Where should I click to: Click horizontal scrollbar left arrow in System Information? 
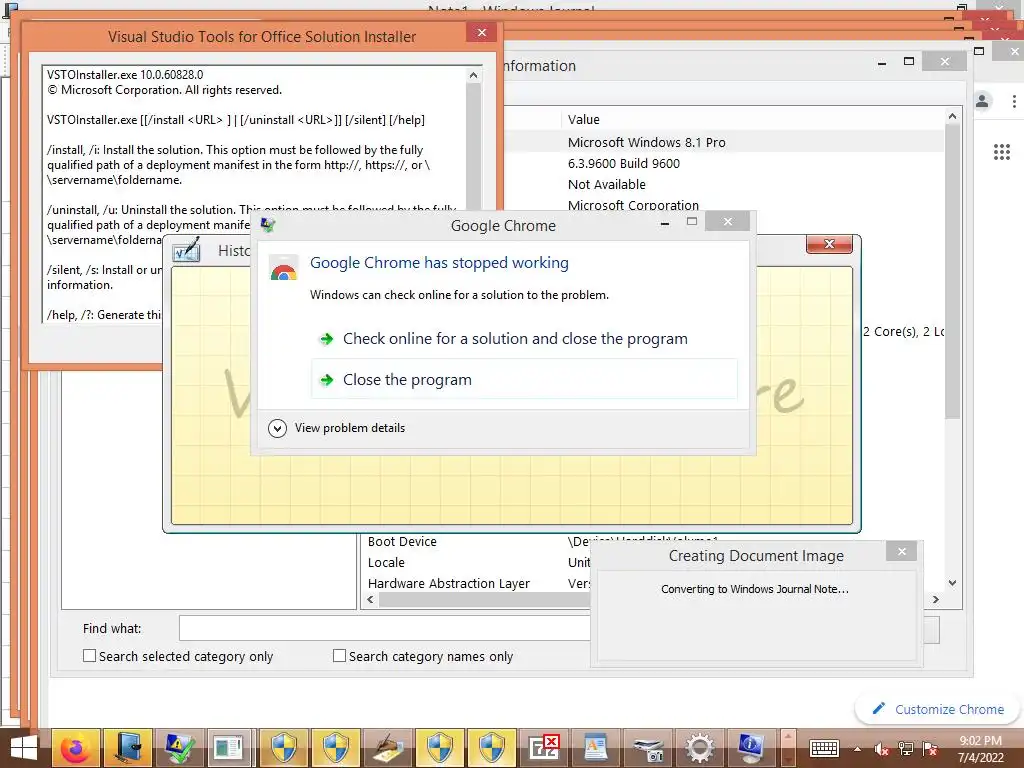click(371, 600)
